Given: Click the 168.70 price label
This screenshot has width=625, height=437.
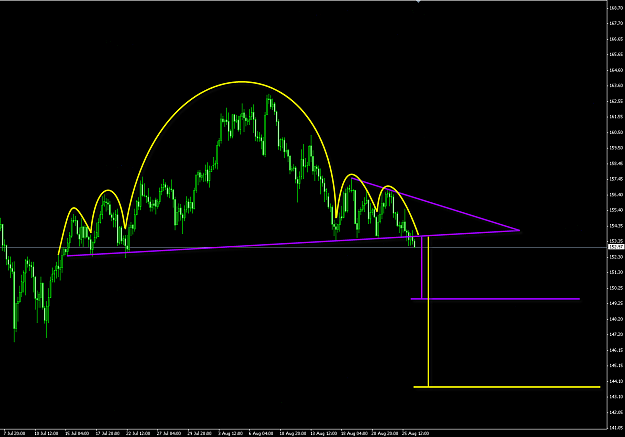Looking at the screenshot, I should point(616,8).
